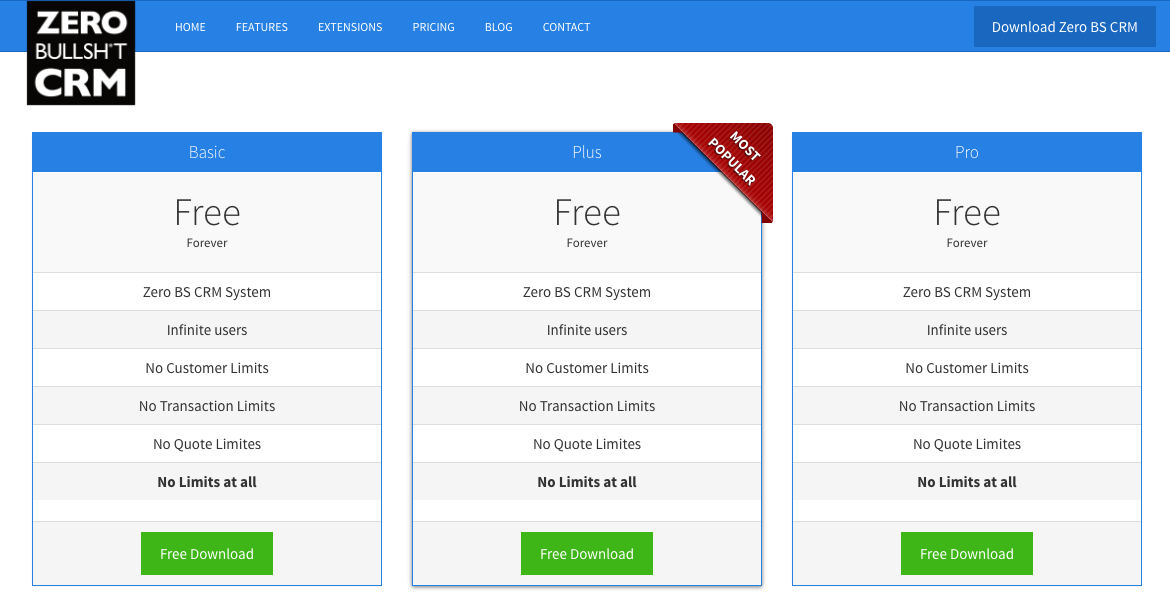Screen dimensions: 1170x601
Task: Click No Customer Limits in Plus column
Action: (x=586, y=368)
